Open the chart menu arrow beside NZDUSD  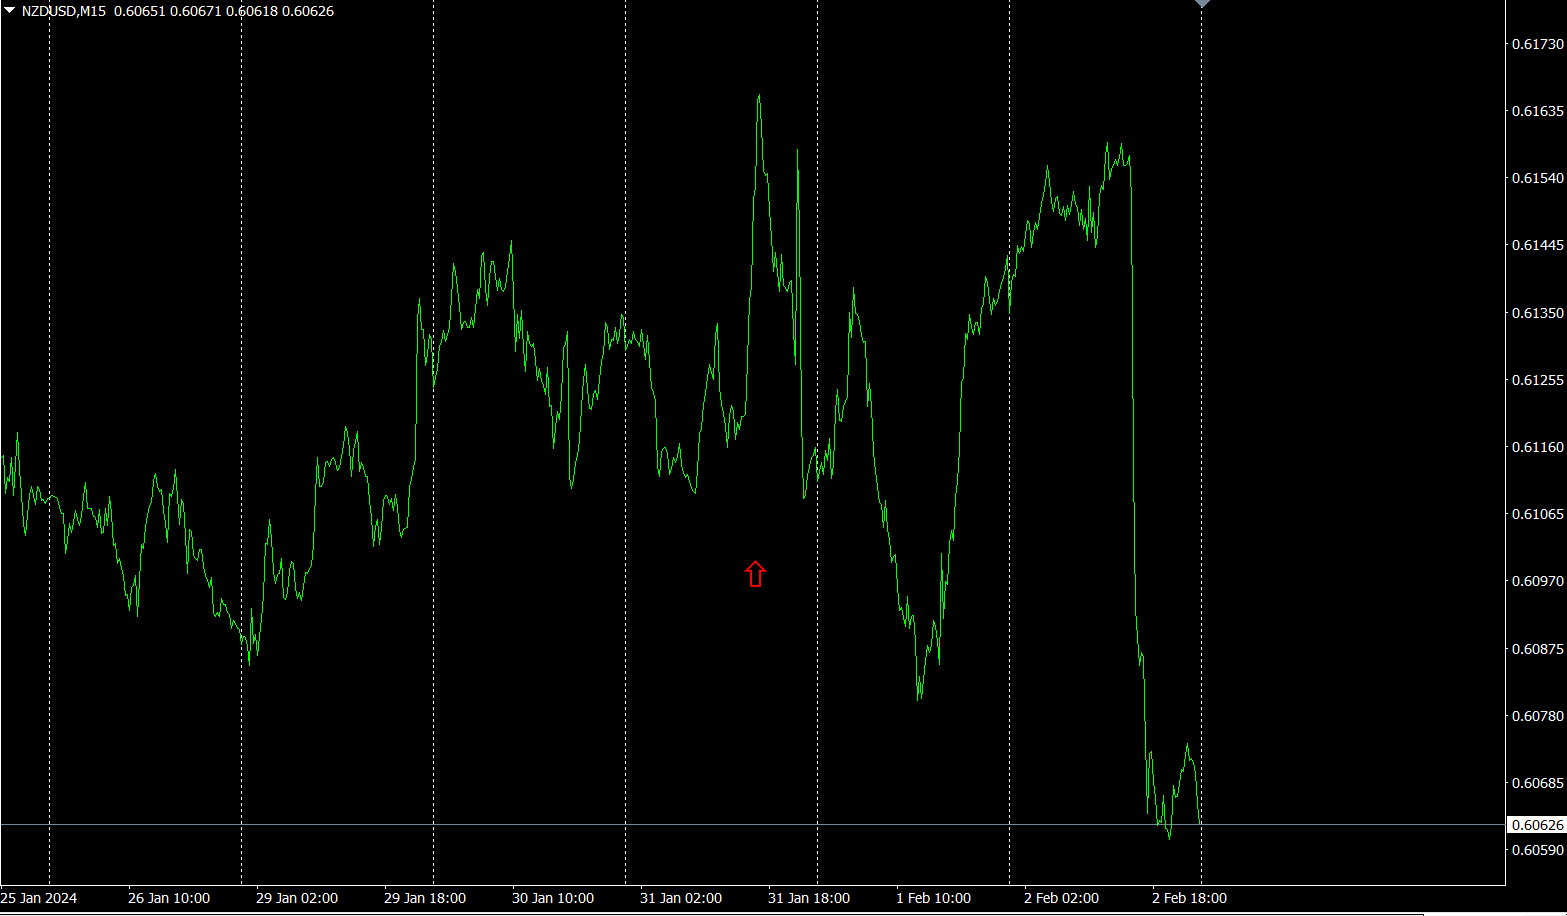(9, 11)
